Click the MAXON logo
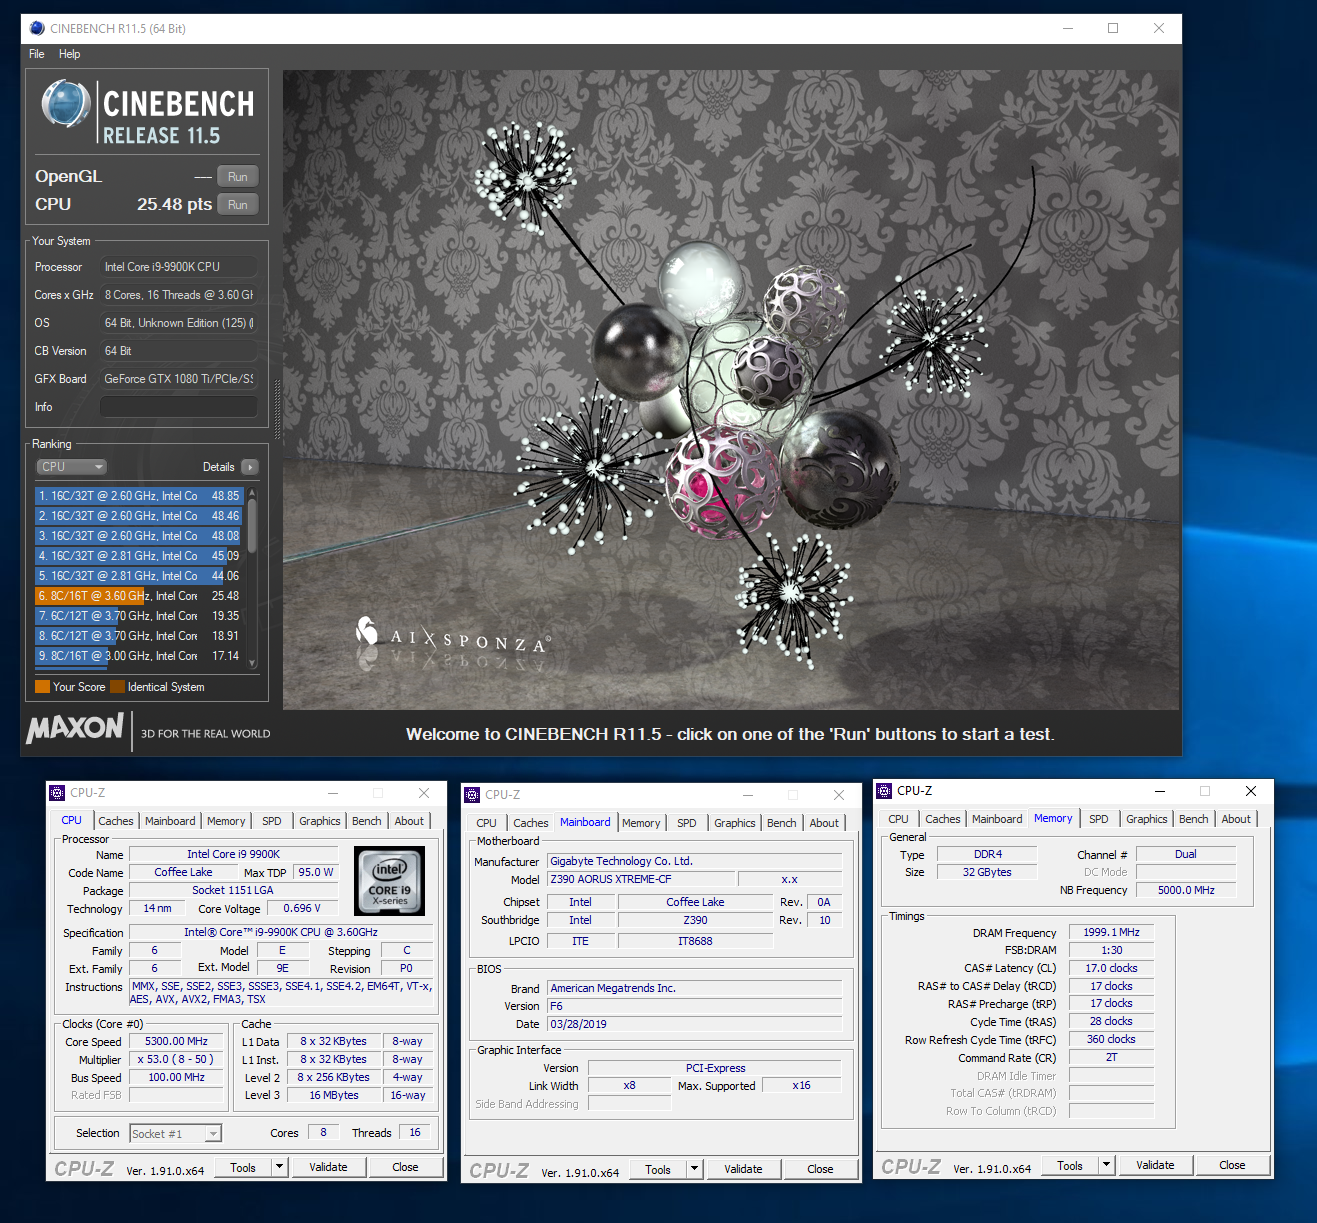Image resolution: width=1317 pixels, height=1223 pixels. coord(75,728)
